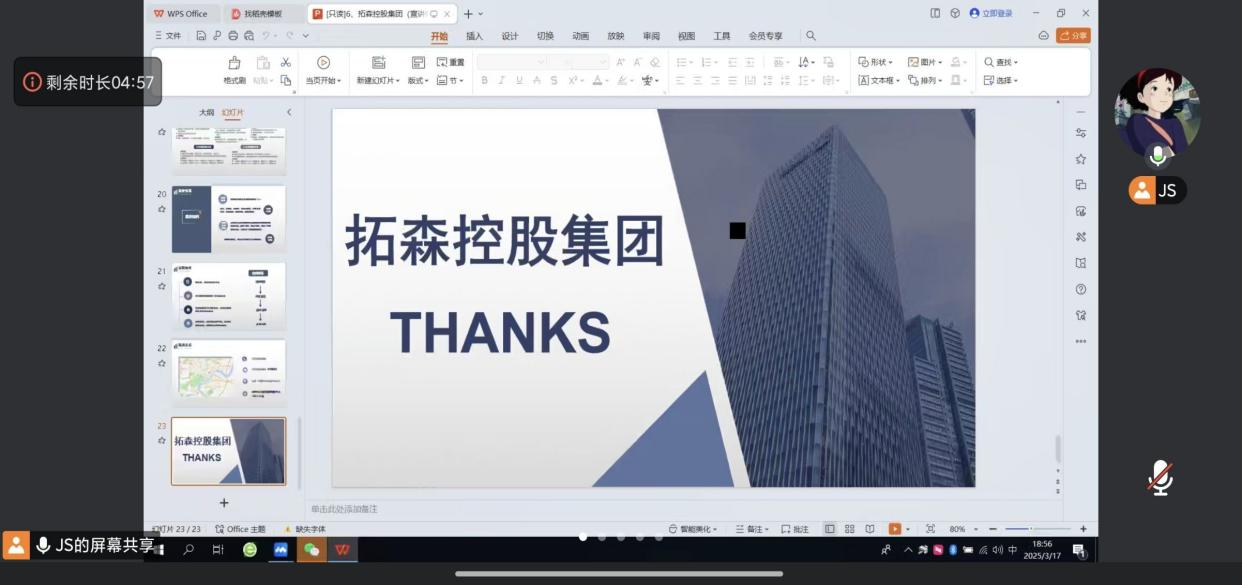Click the zoom slider in status bar

[1030, 529]
